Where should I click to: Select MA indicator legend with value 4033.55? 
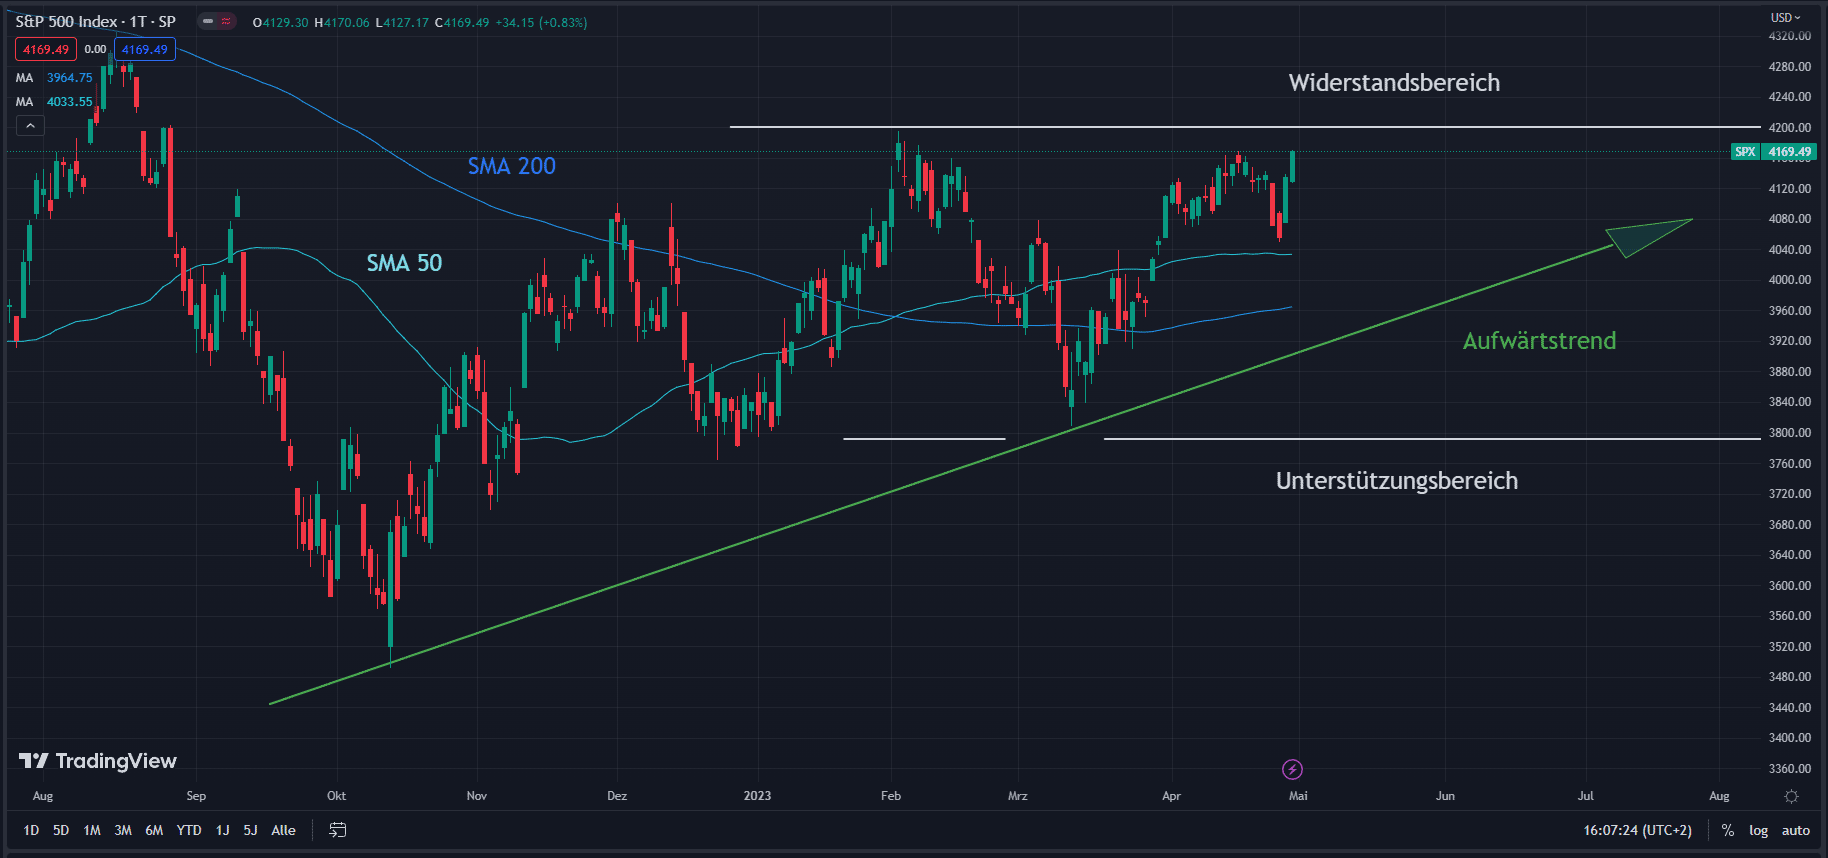[x=54, y=101]
